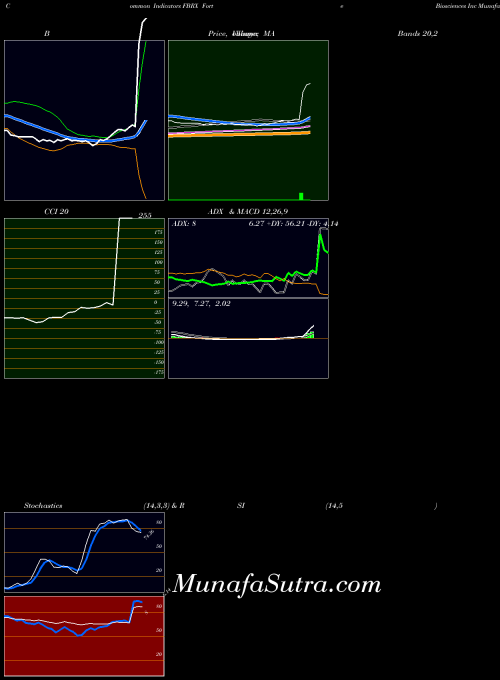The image size is (500, 680).
Task: Open the ADX indicator chart panel
Action: coord(248,258)
